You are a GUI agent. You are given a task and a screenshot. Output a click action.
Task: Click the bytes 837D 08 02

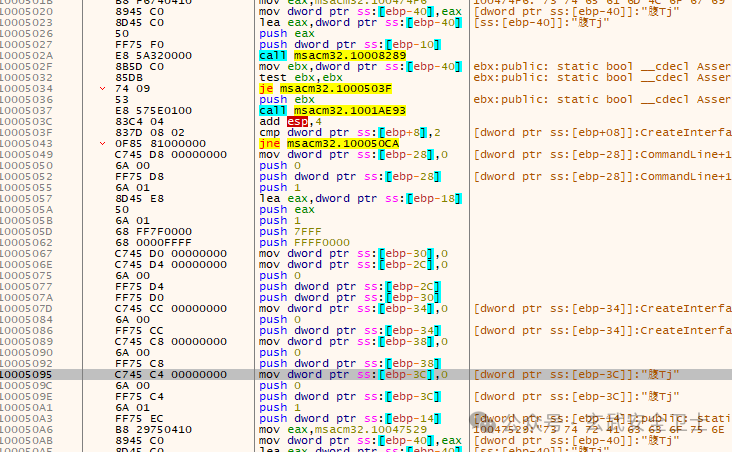point(149,133)
